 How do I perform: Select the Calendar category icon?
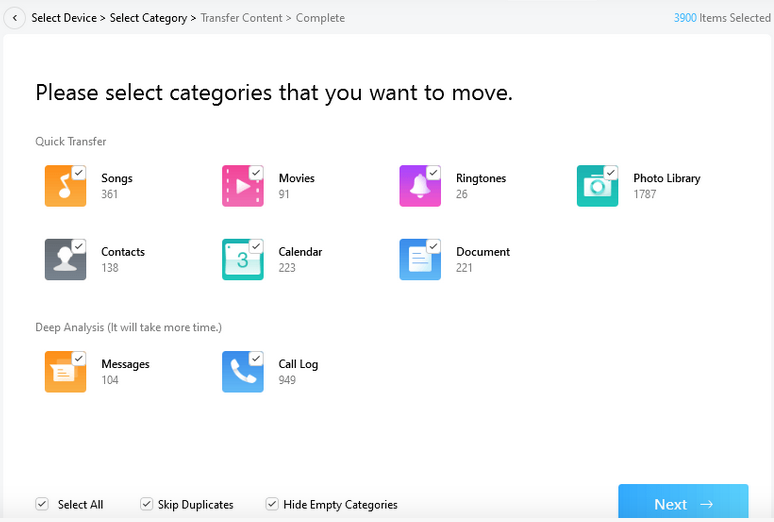coord(242,260)
